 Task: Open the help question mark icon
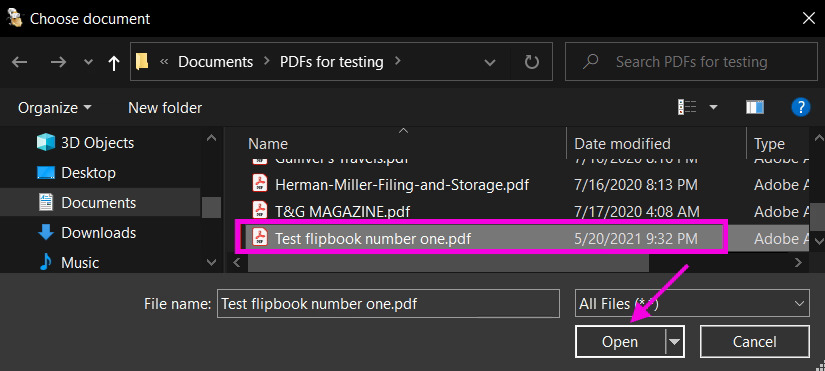click(800, 107)
